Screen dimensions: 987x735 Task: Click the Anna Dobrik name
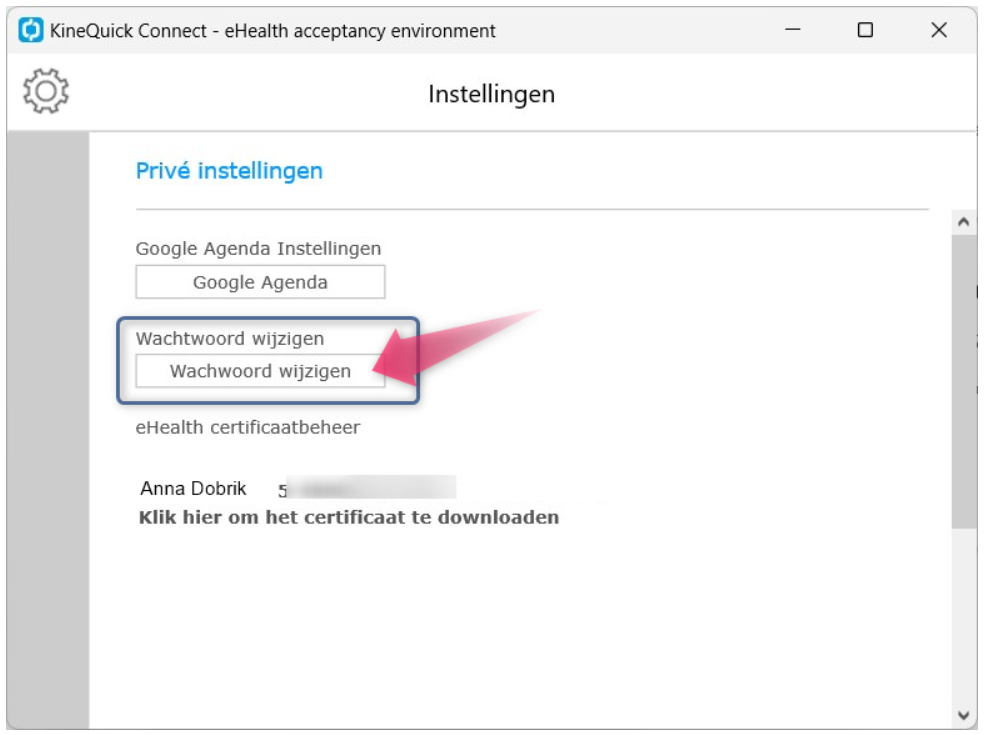[x=193, y=488]
